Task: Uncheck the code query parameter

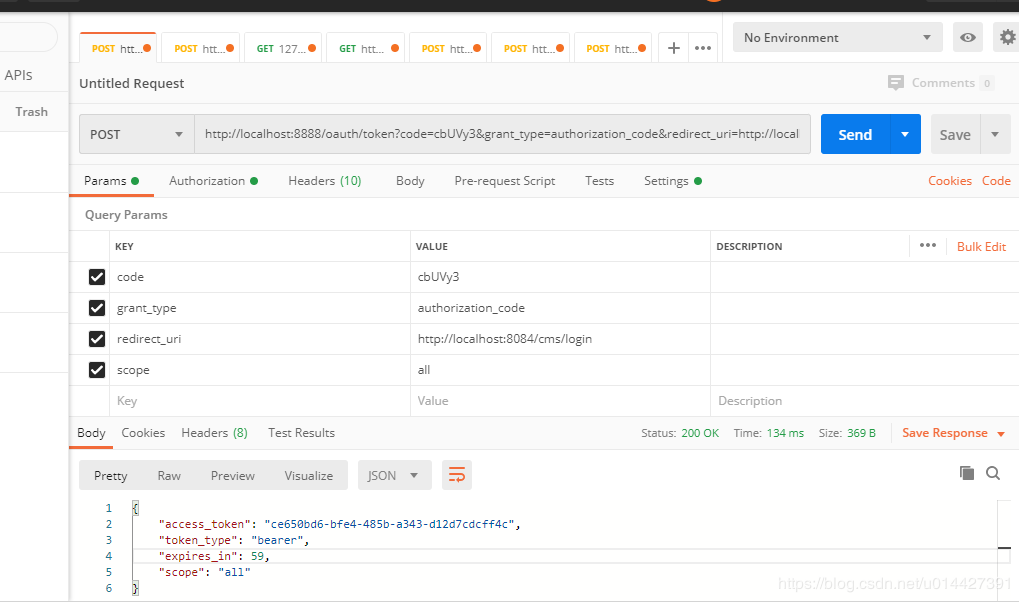Action: click(x=97, y=277)
